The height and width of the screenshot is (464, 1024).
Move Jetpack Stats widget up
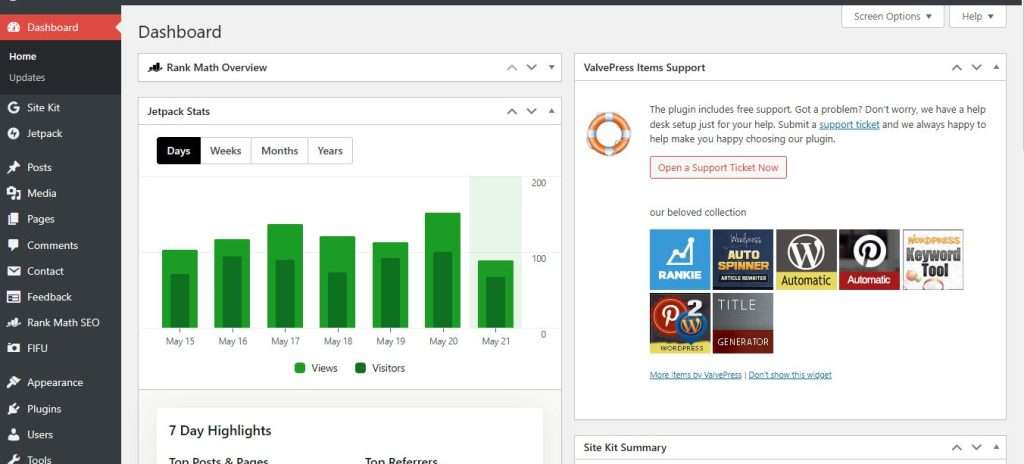tap(512, 111)
